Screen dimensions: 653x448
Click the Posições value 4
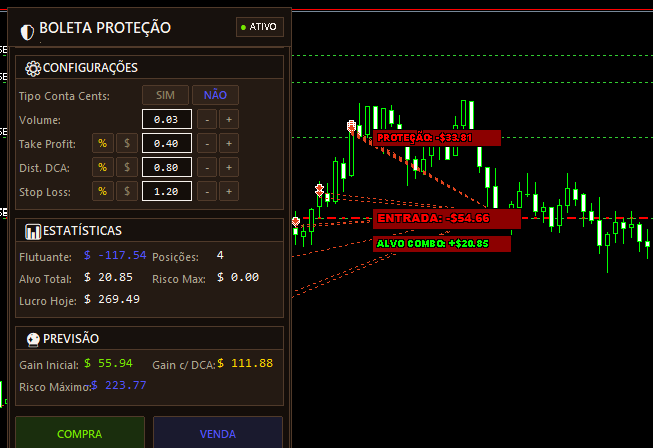pyautogui.click(x=220, y=255)
